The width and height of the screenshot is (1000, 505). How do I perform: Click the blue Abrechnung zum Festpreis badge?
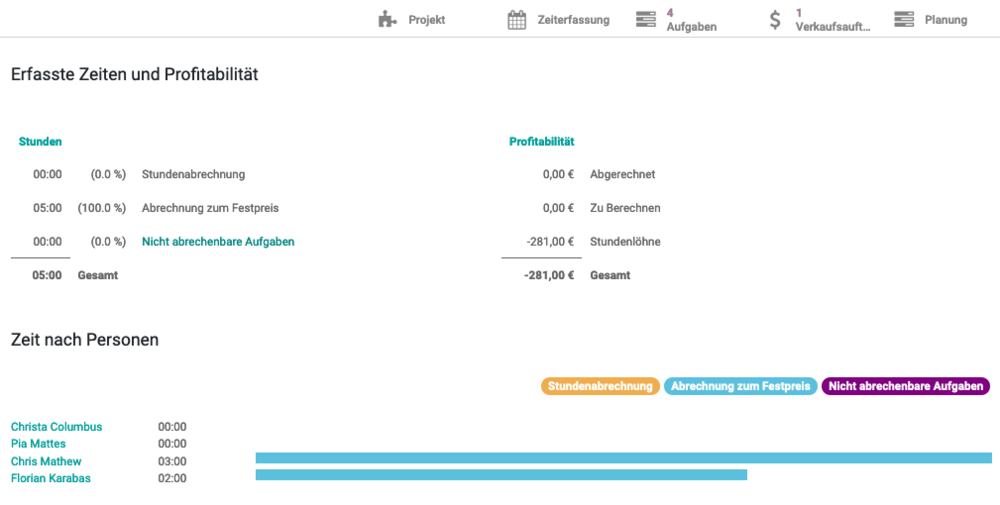pos(740,386)
